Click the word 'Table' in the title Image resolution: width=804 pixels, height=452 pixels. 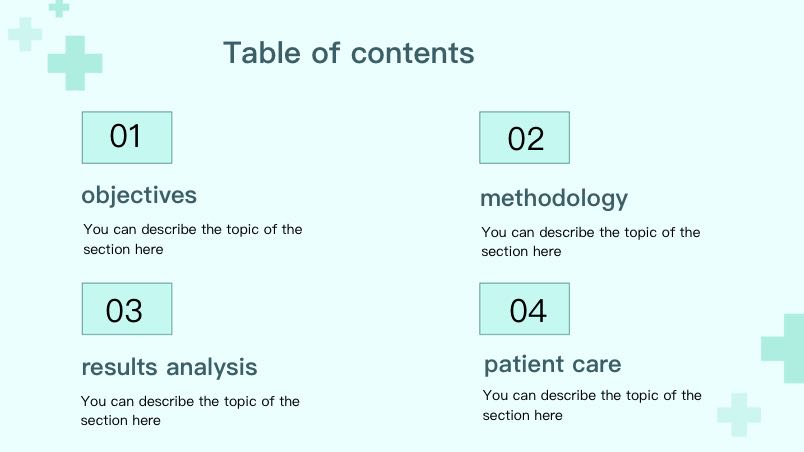262,53
